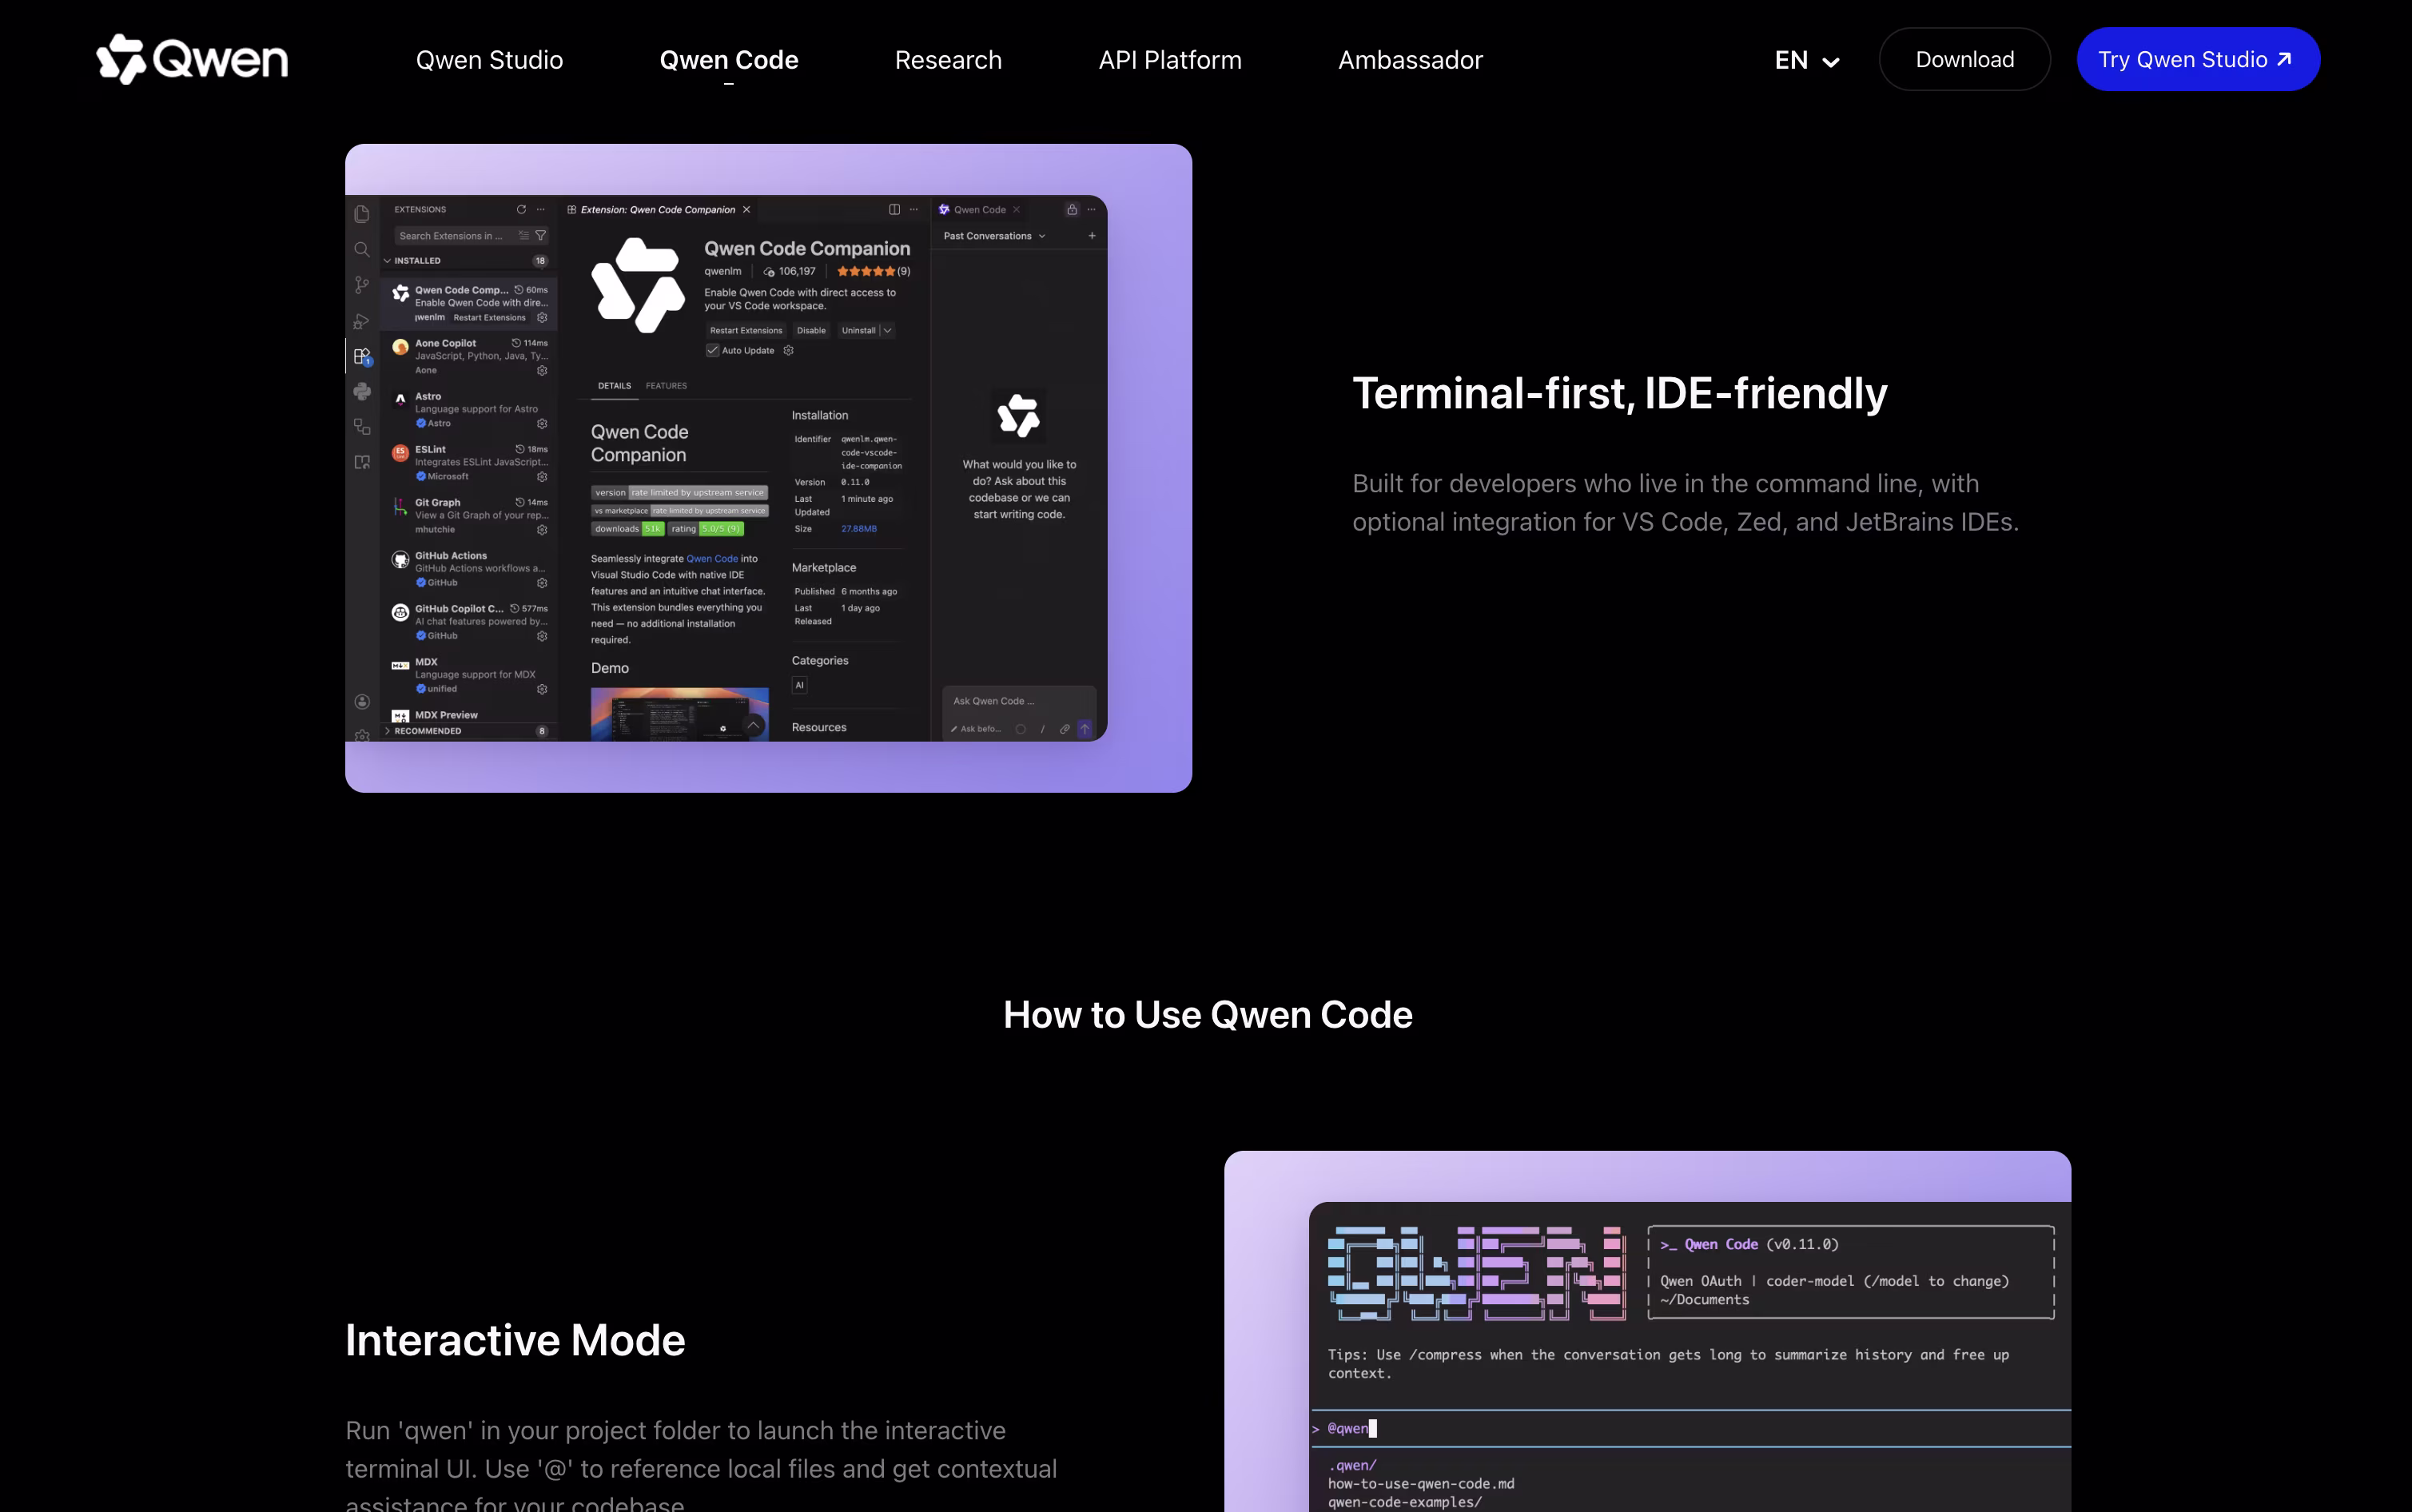Select the MDX Preview extension row
2412x1512 pixels.
tap(469, 715)
